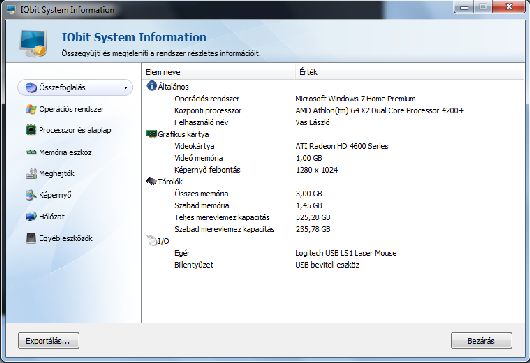Select the Összes memória row

(333, 193)
